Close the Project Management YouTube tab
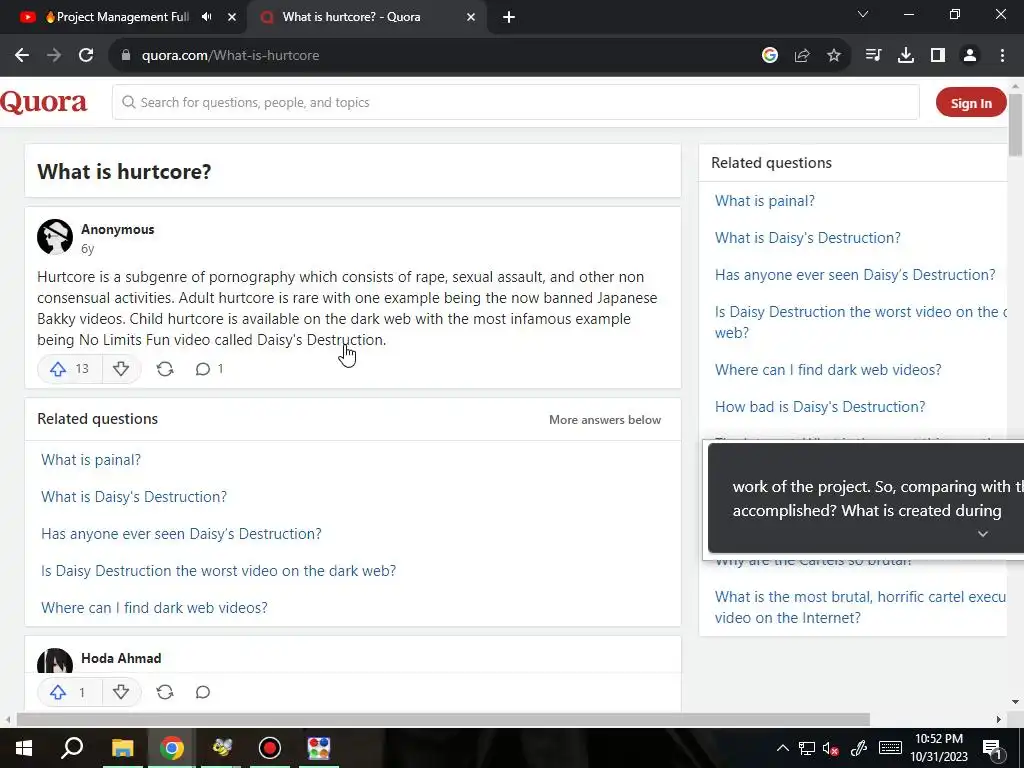This screenshot has height=768, width=1024. [x=232, y=17]
